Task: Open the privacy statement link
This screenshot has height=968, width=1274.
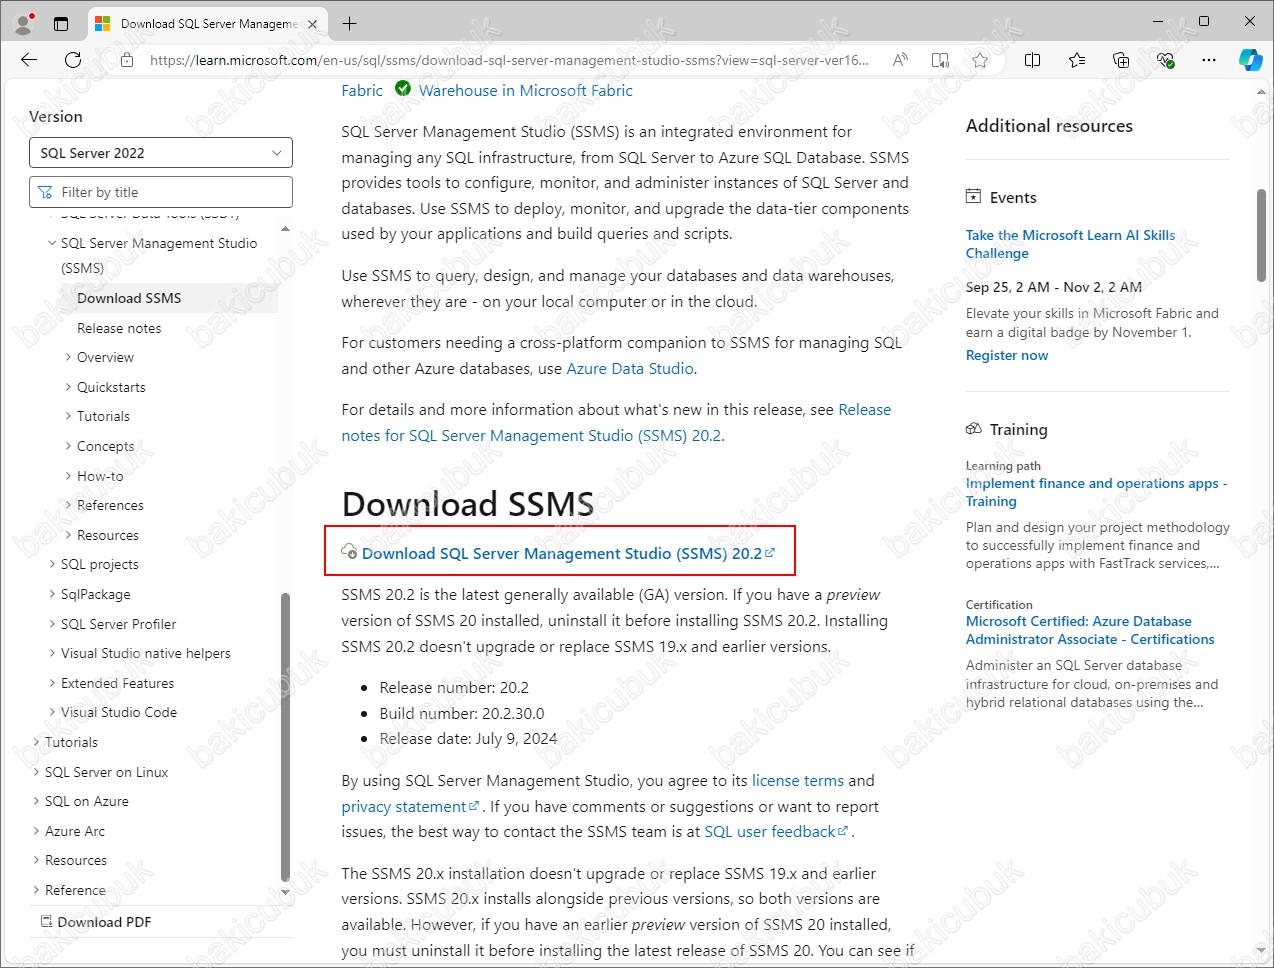Action: pyautogui.click(x=410, y=806)
